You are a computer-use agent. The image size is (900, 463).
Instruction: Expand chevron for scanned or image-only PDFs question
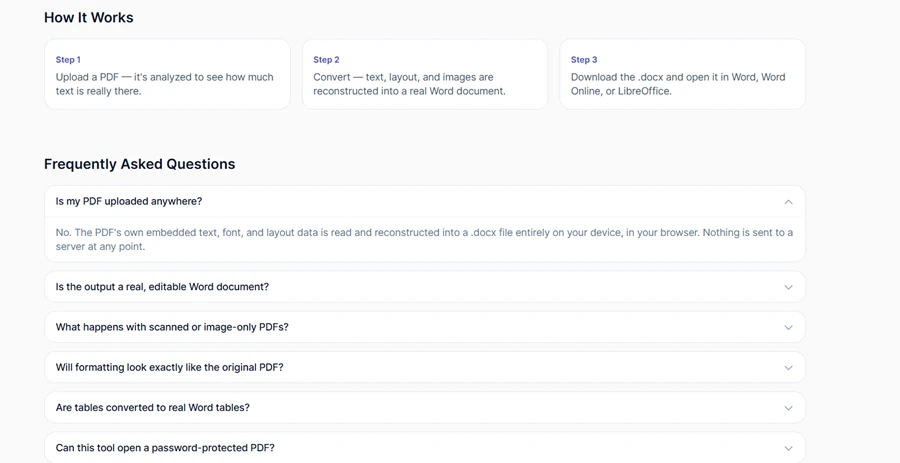coord(788,327)
